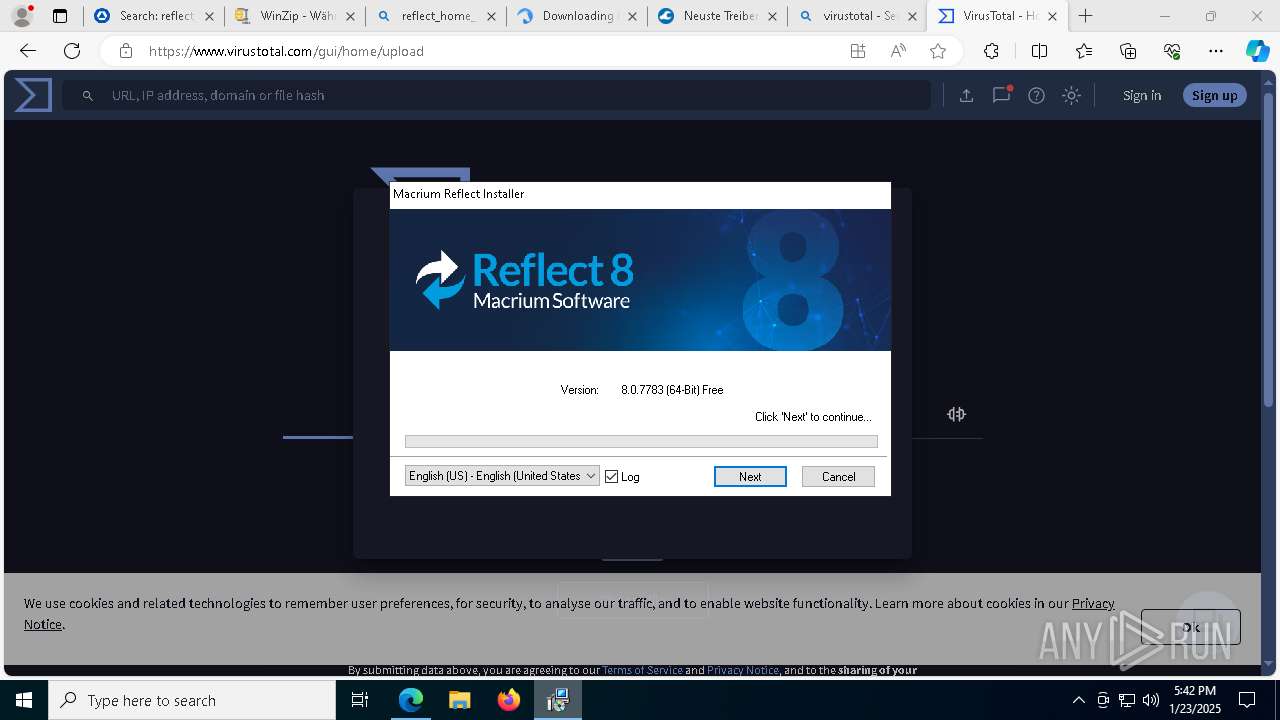Cancel the Macrium Reflect installation
Screen dimensions: 1280x720
(838, 477)
